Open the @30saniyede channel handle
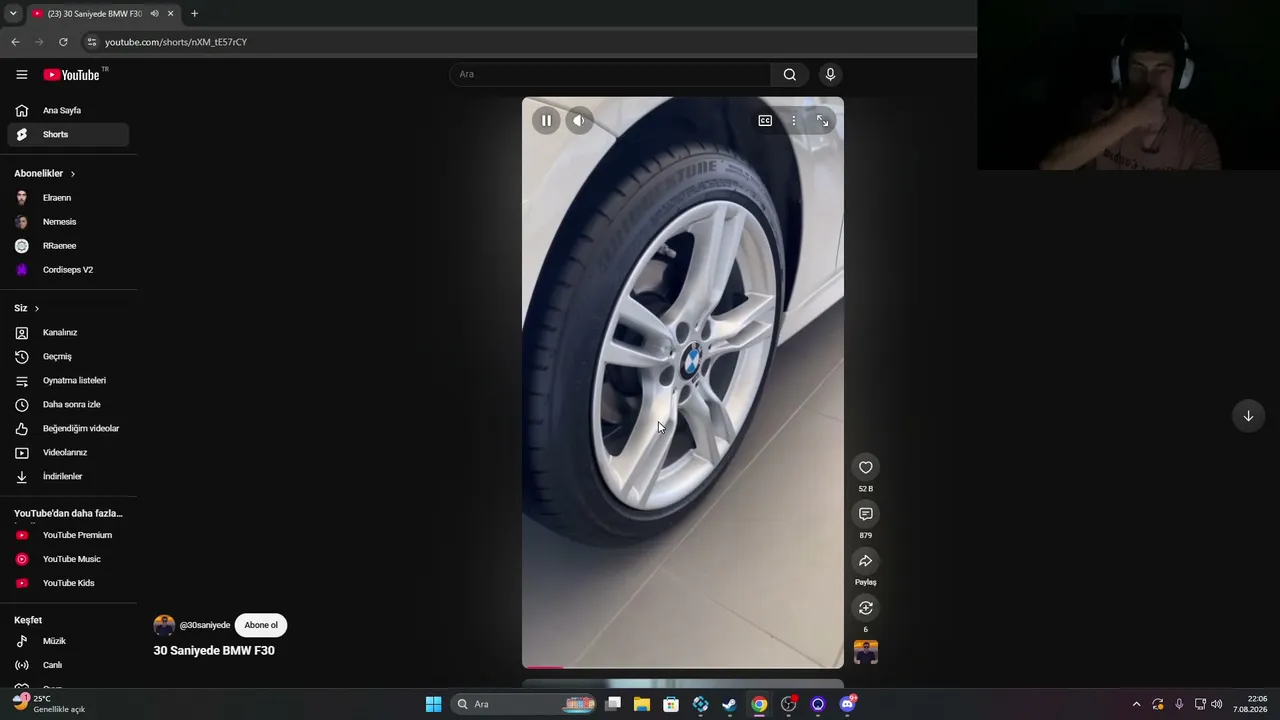Viewport: 1280px width, 720px height. tap(205, 625)
